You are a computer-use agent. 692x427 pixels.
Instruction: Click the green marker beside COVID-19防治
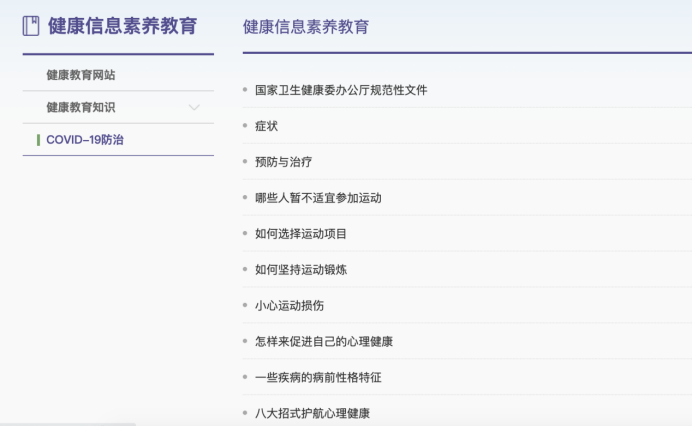coord(37,140)
